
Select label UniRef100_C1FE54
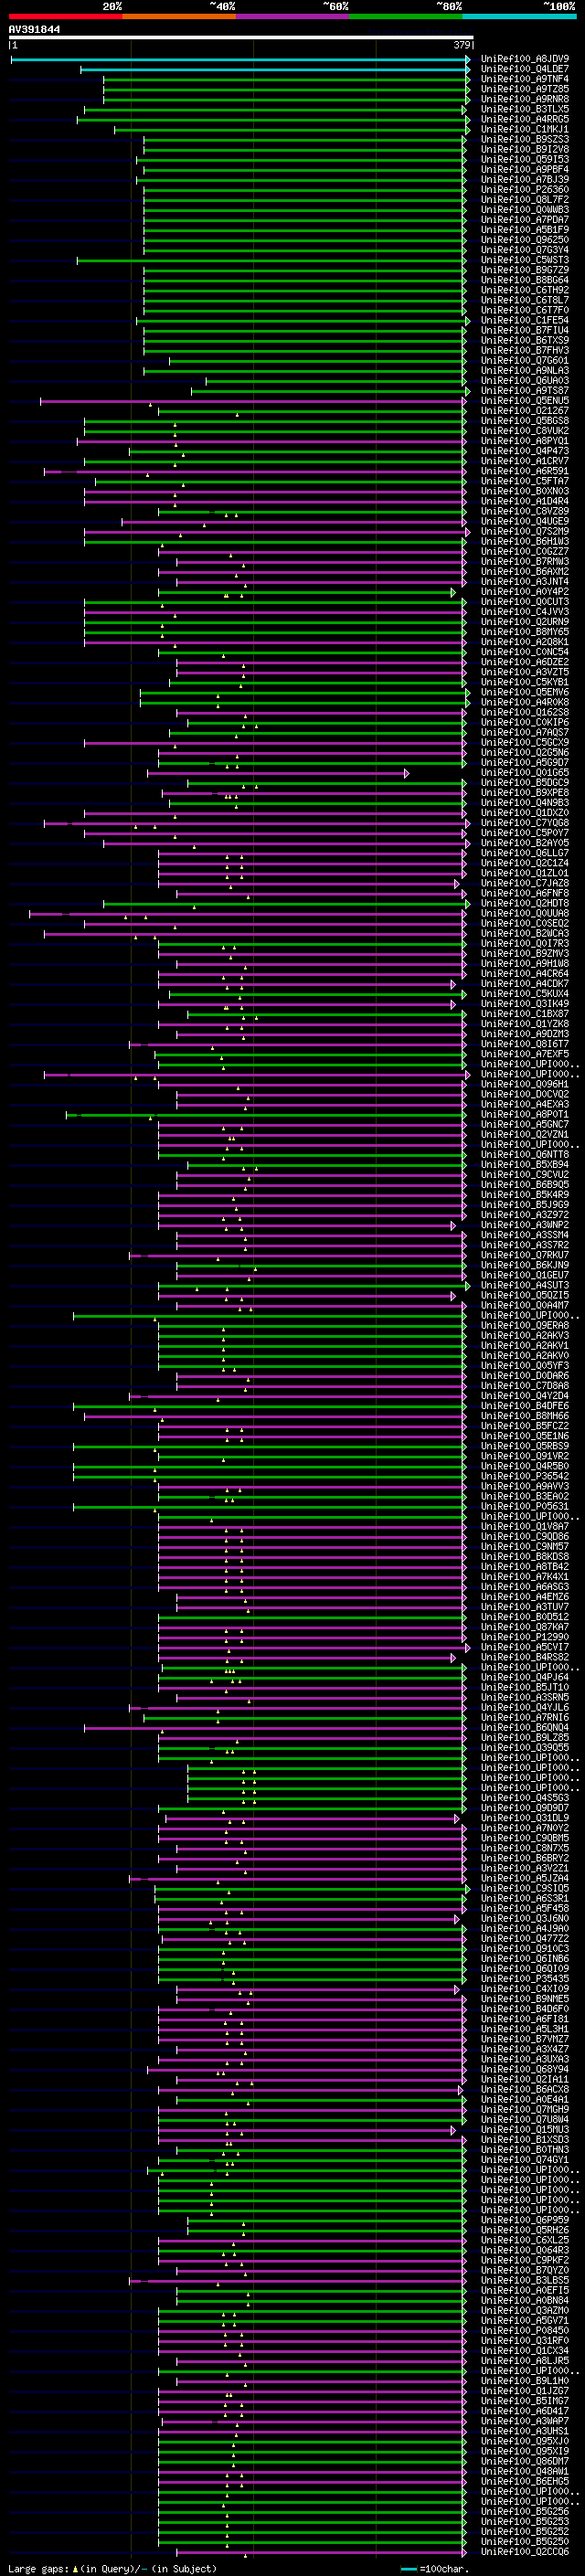[525, 320]
